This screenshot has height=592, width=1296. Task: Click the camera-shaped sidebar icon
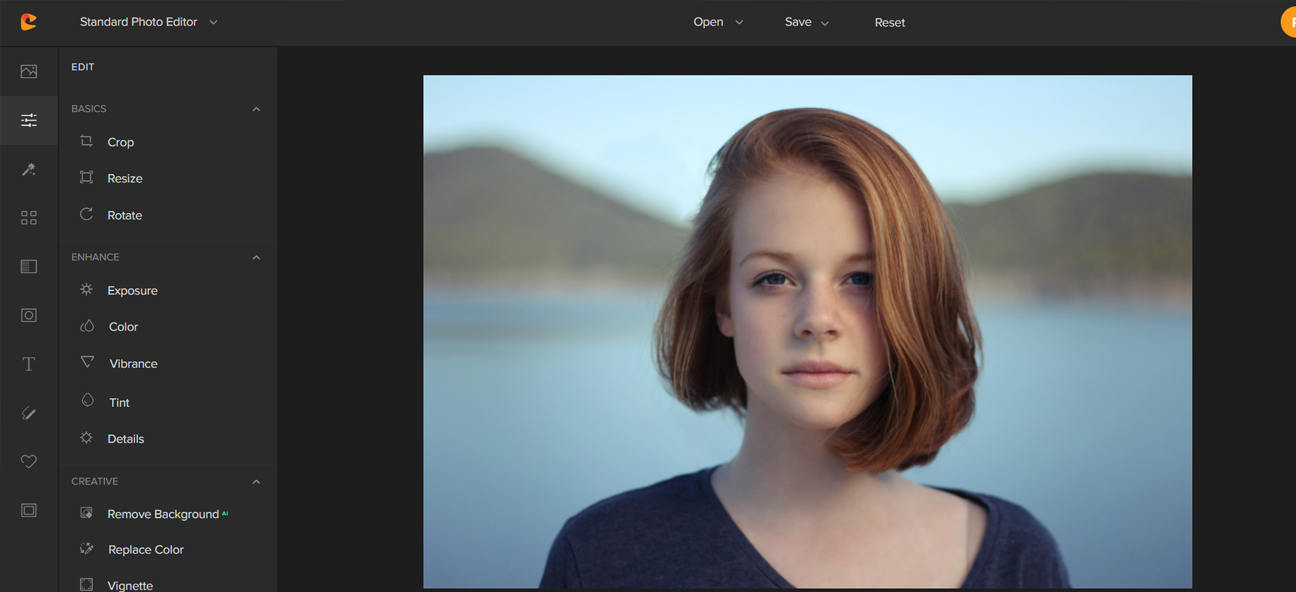(29, 315)
